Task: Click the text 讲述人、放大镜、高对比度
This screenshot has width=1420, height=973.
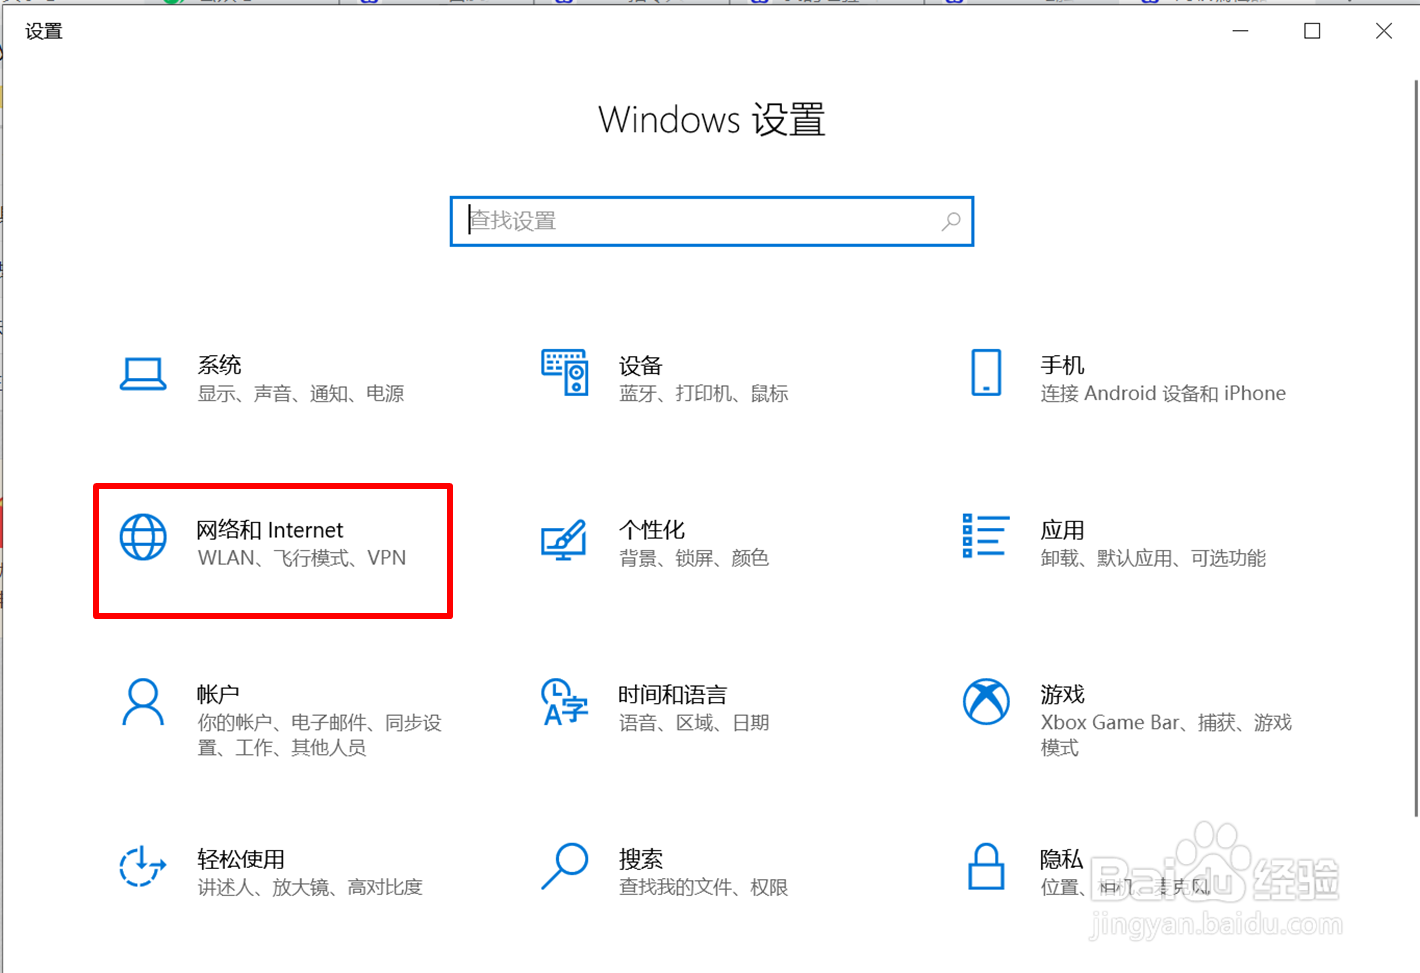Action: click(x=310, y=887)
